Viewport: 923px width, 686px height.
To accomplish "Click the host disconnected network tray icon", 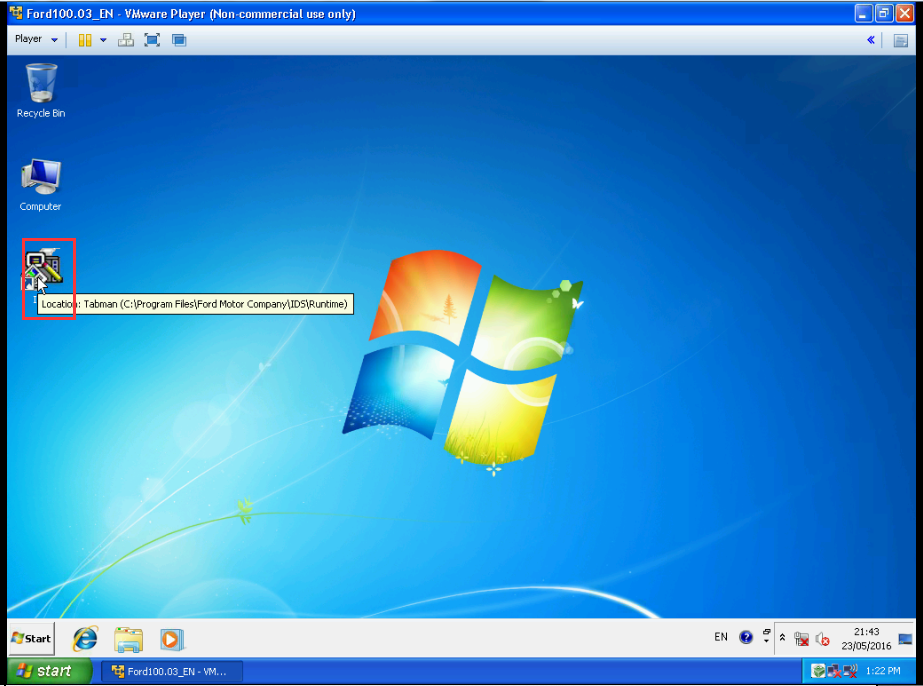I will 834,671.
